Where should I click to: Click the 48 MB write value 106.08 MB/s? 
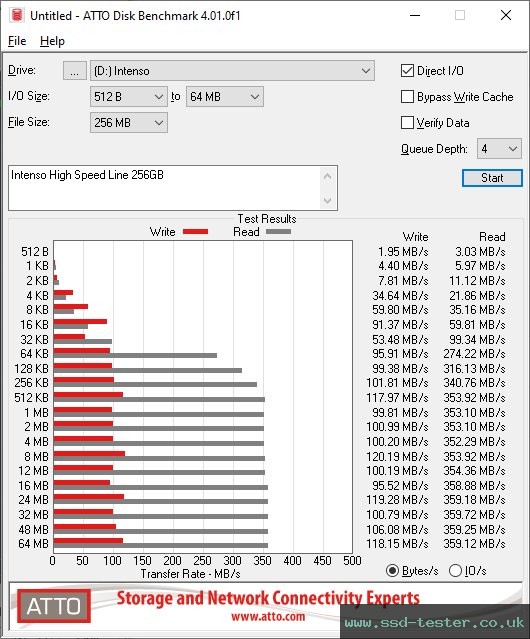pos(397,529)
